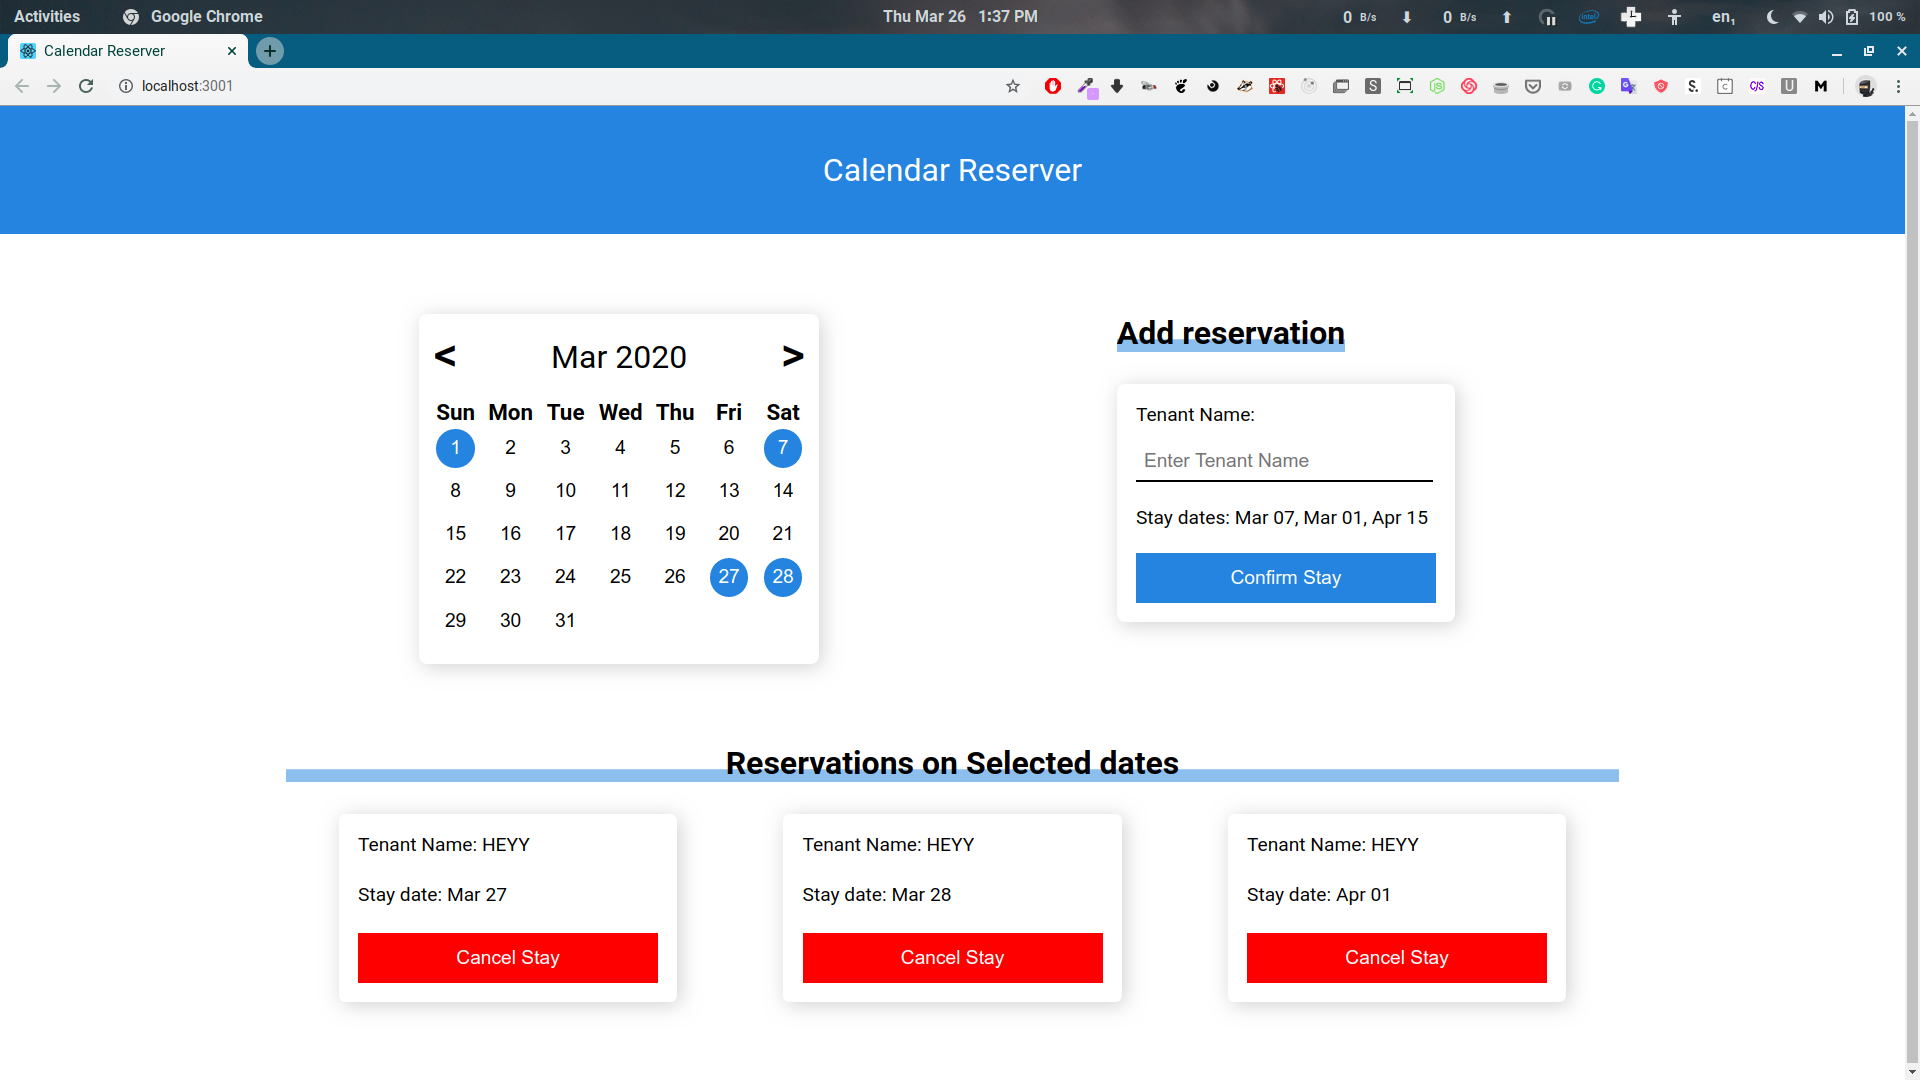Open keyboard language en indicator
Image resolution: width=1920 pixels, height=1080 pixels.
click(x=1723, y=17)
